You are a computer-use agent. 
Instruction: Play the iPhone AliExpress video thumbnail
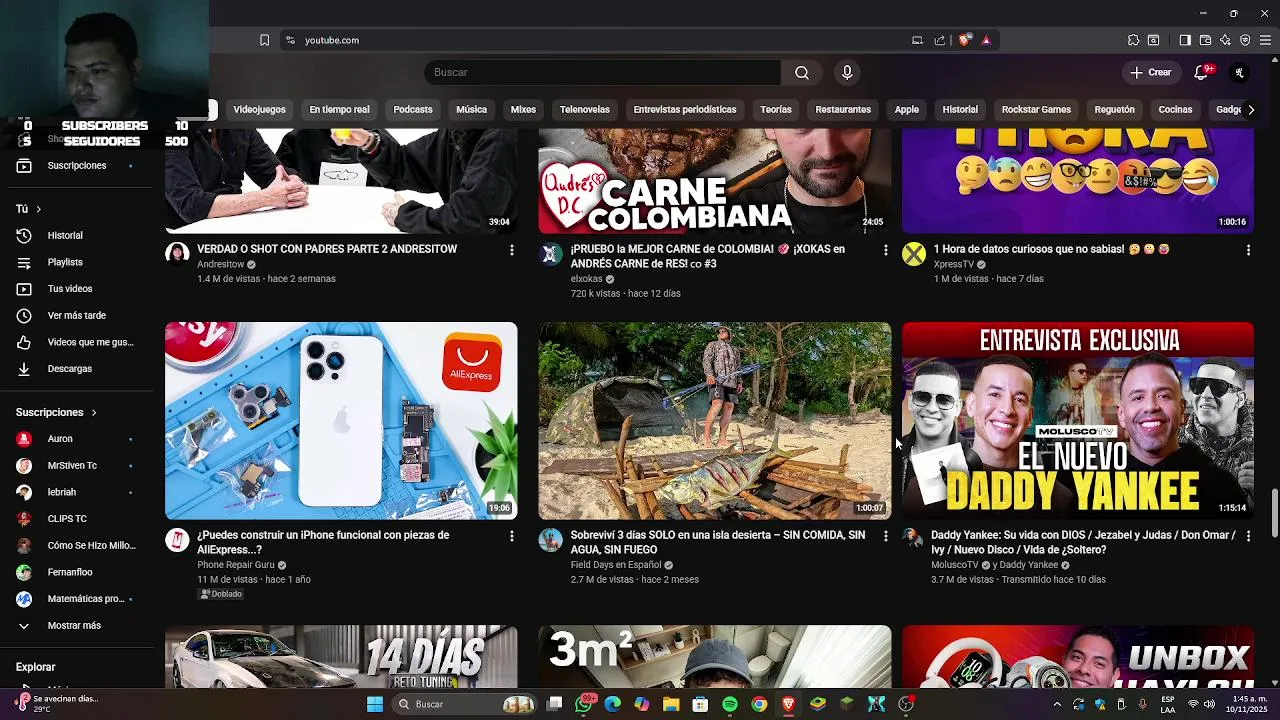coord(341,421)
